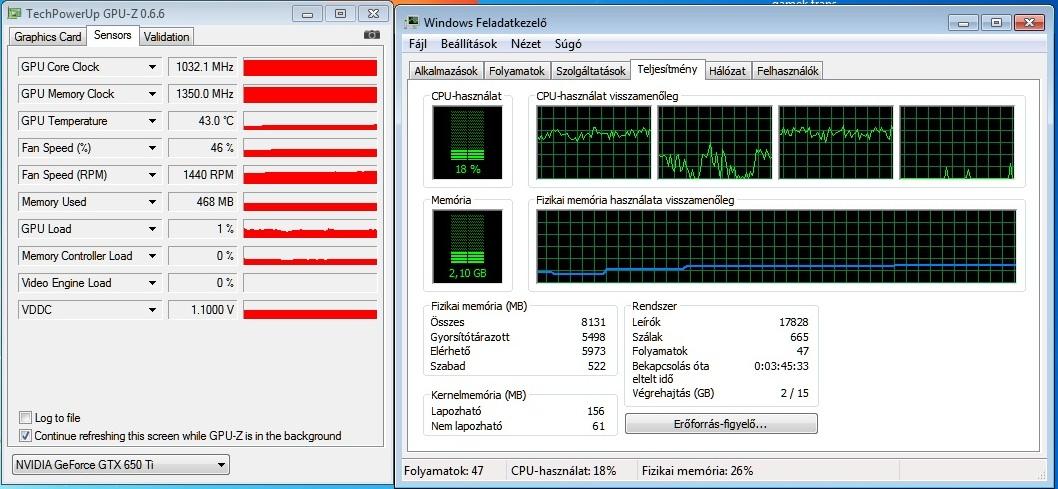This screenshot has height=489, width=1058.
Task: Click the Elérhető 5973 value
Action: coord(593,351)
